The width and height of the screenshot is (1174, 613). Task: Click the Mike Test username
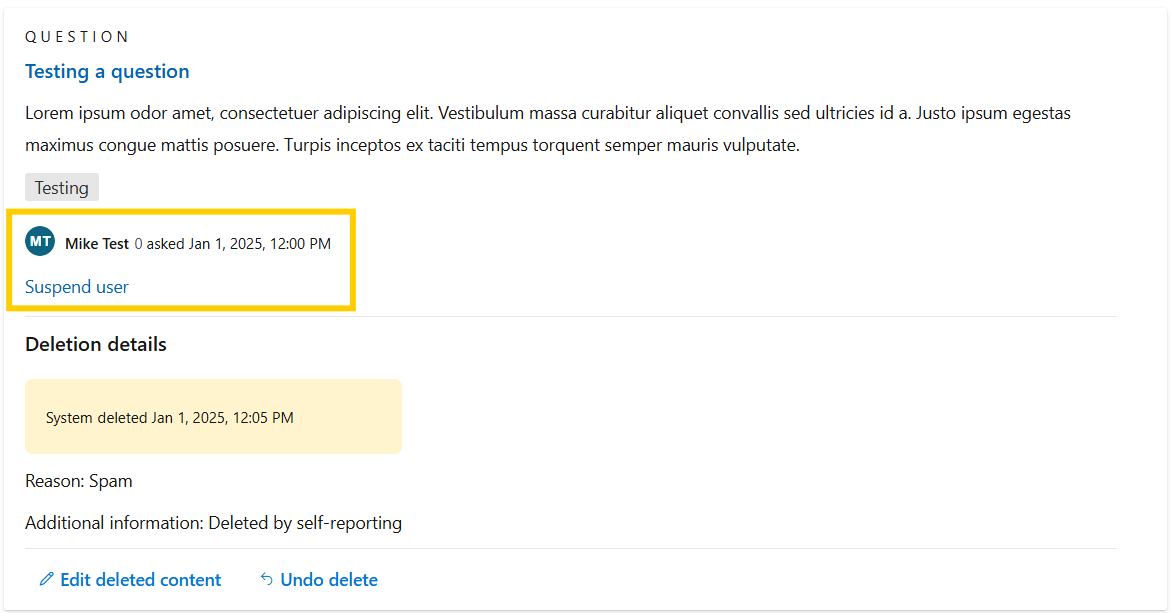point(97,243)
